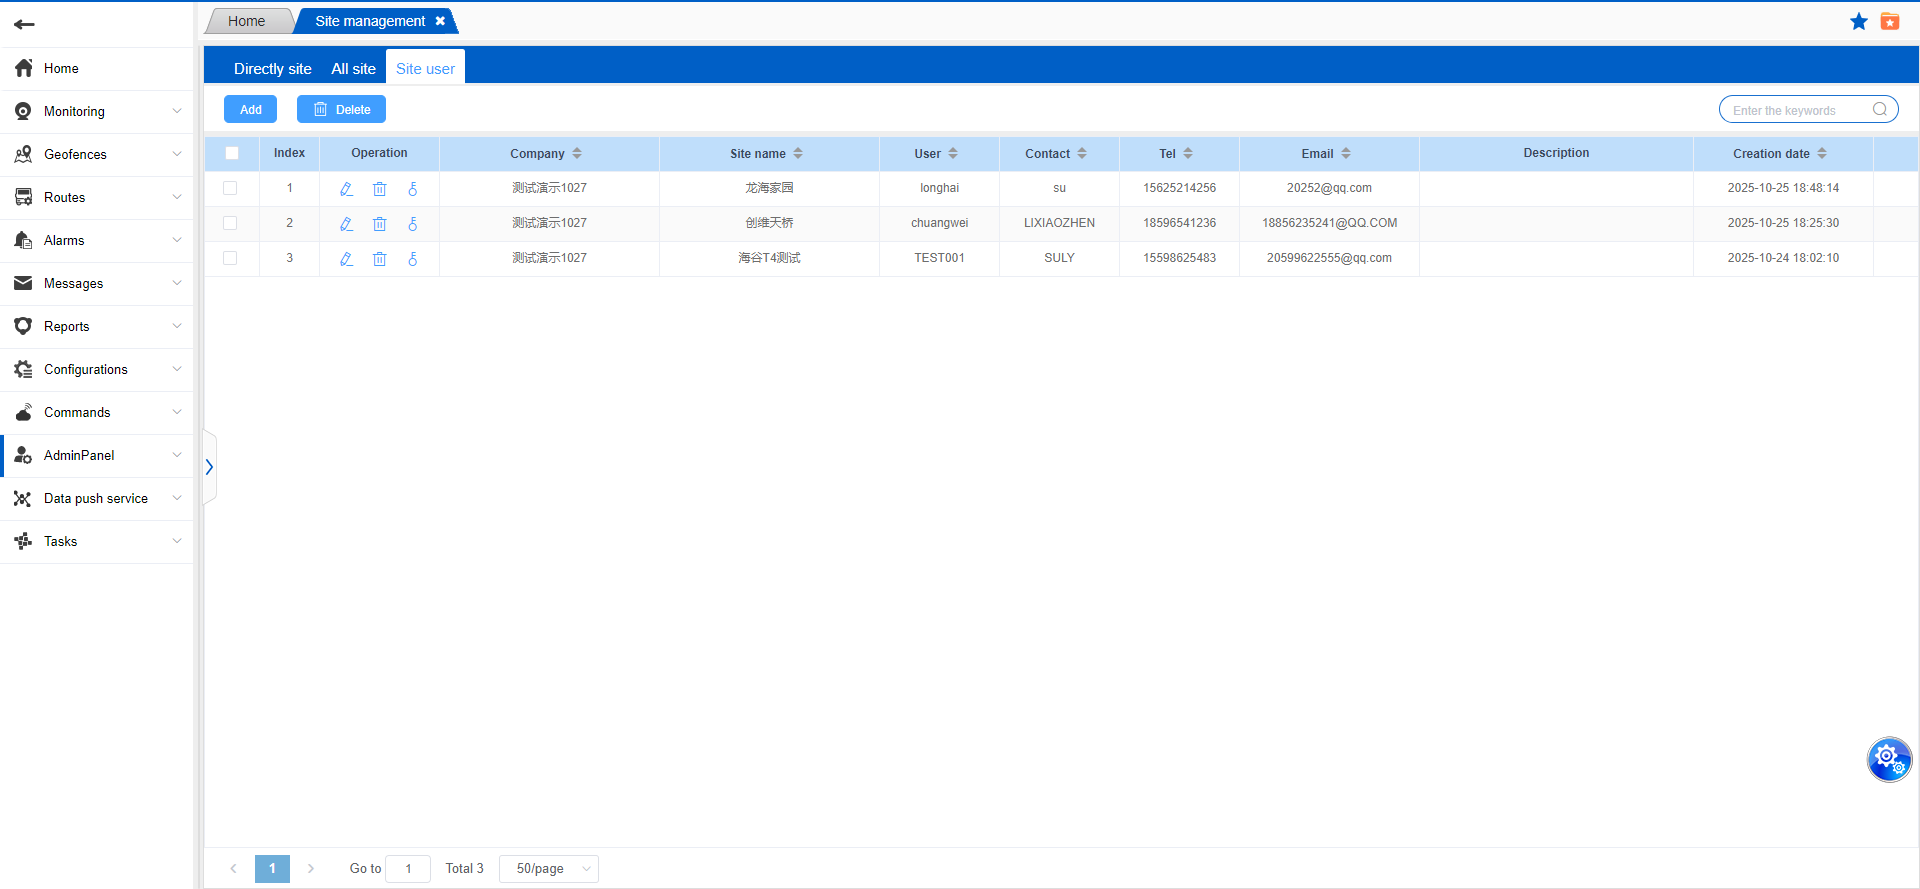Sort by Email column
Screen dimensions: 1920x889
[x=1346, y=153]
